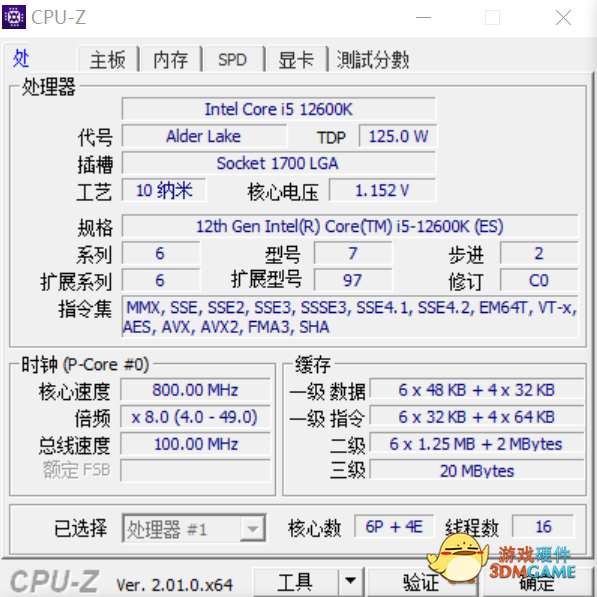Viewport: 597px width, 597px height.
Task: Click the empty 额定 FSB field
Action: click(x=195, y=471)
